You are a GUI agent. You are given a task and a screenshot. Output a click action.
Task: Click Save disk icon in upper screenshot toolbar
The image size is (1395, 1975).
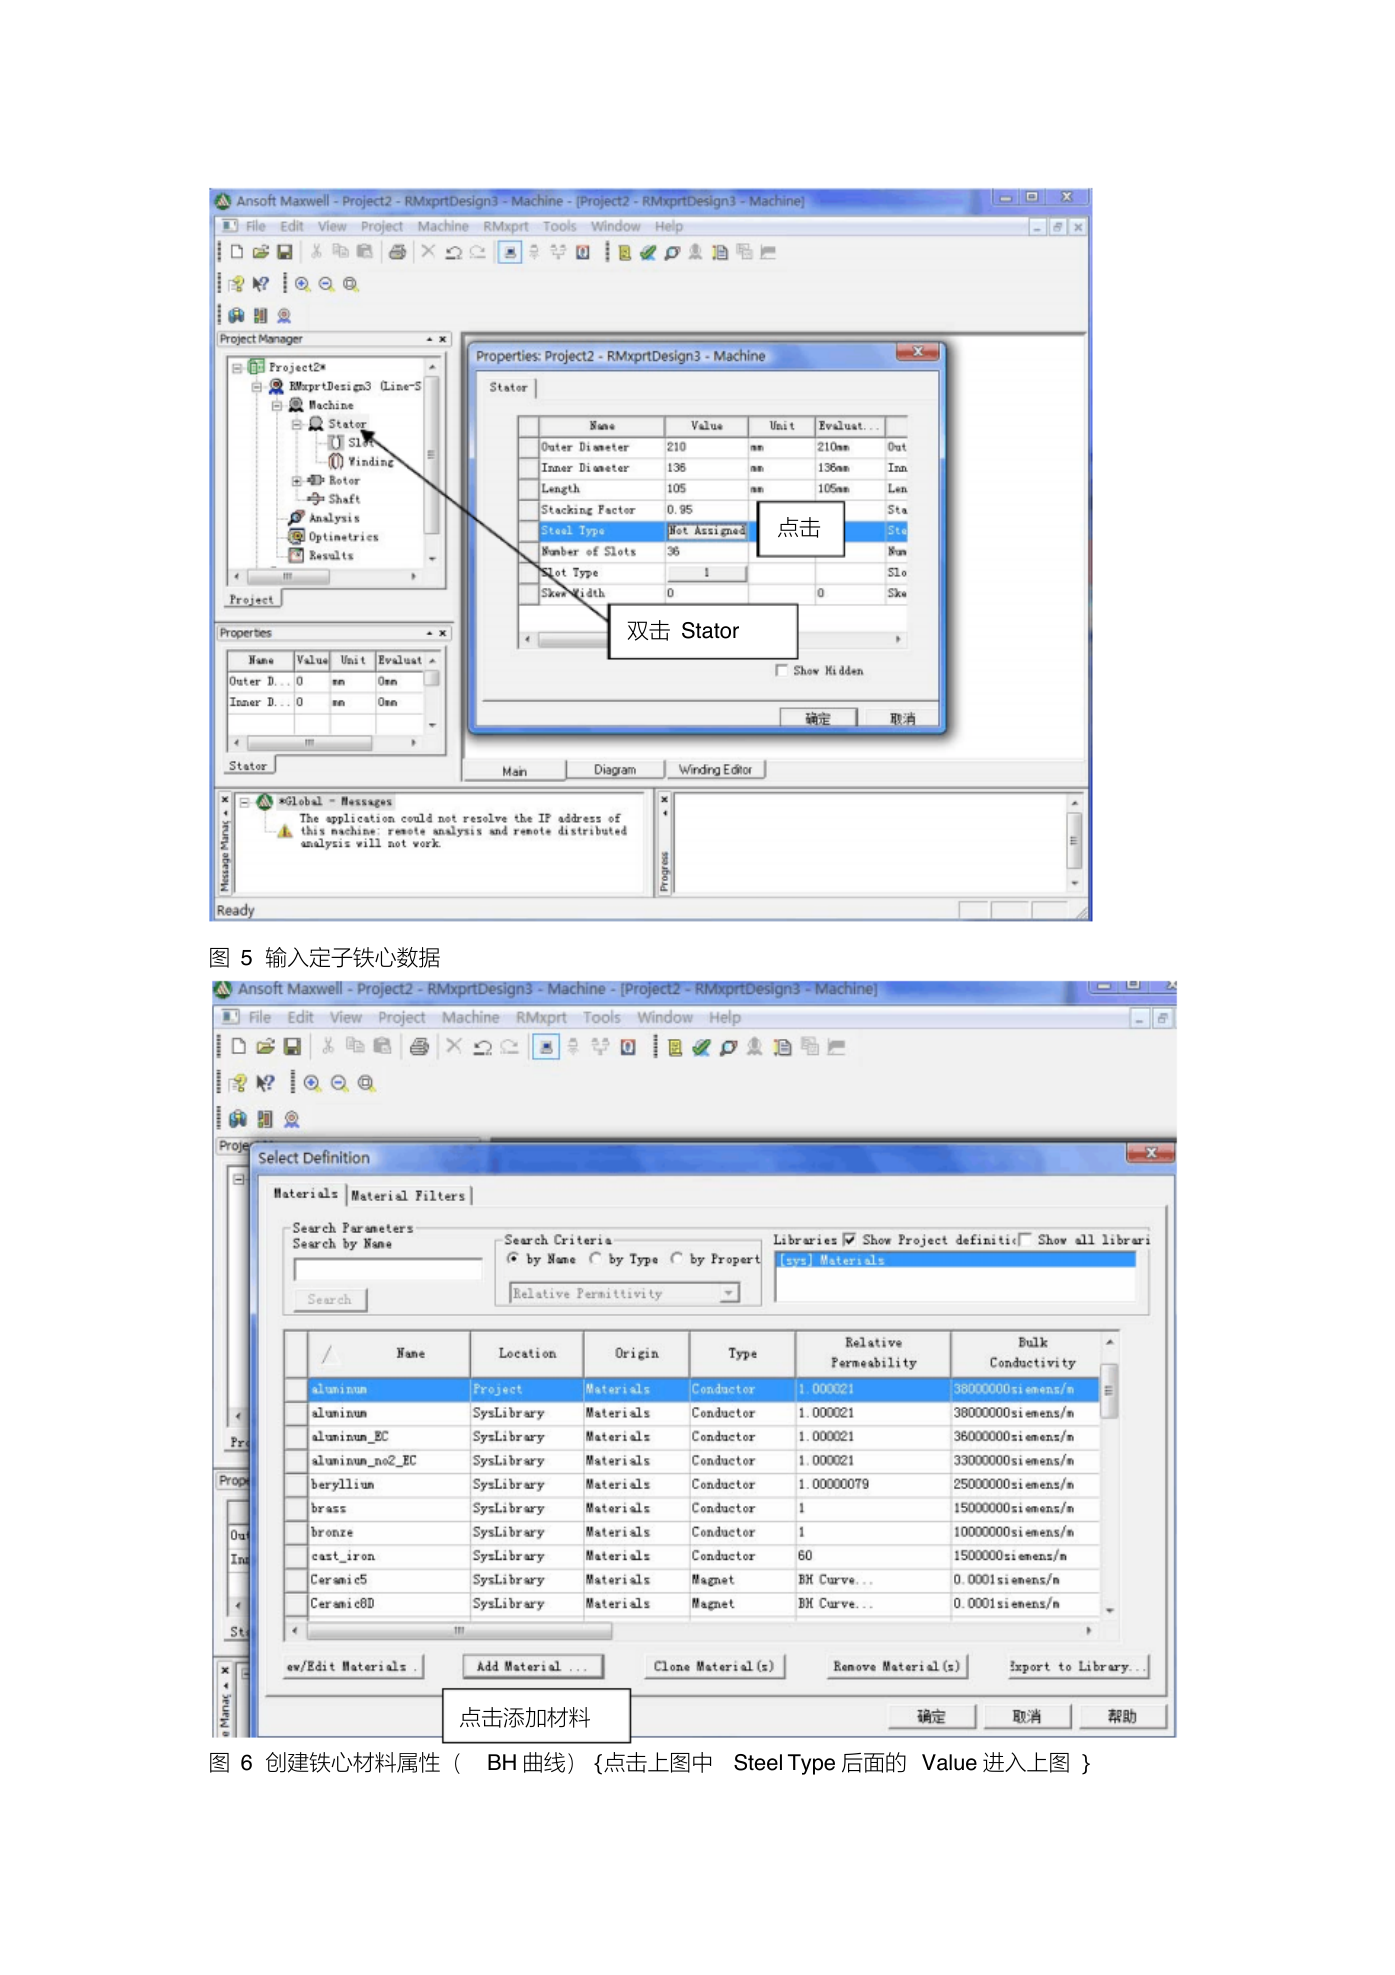[x=285, y=252]
